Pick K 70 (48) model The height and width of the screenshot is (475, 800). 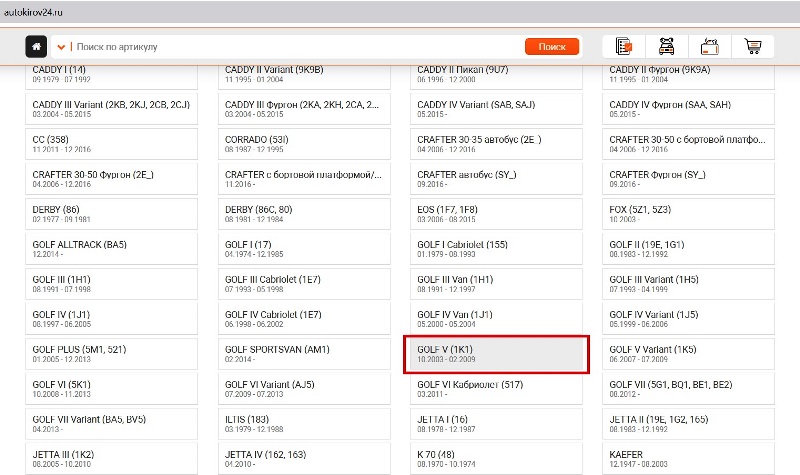click(496, 459)
